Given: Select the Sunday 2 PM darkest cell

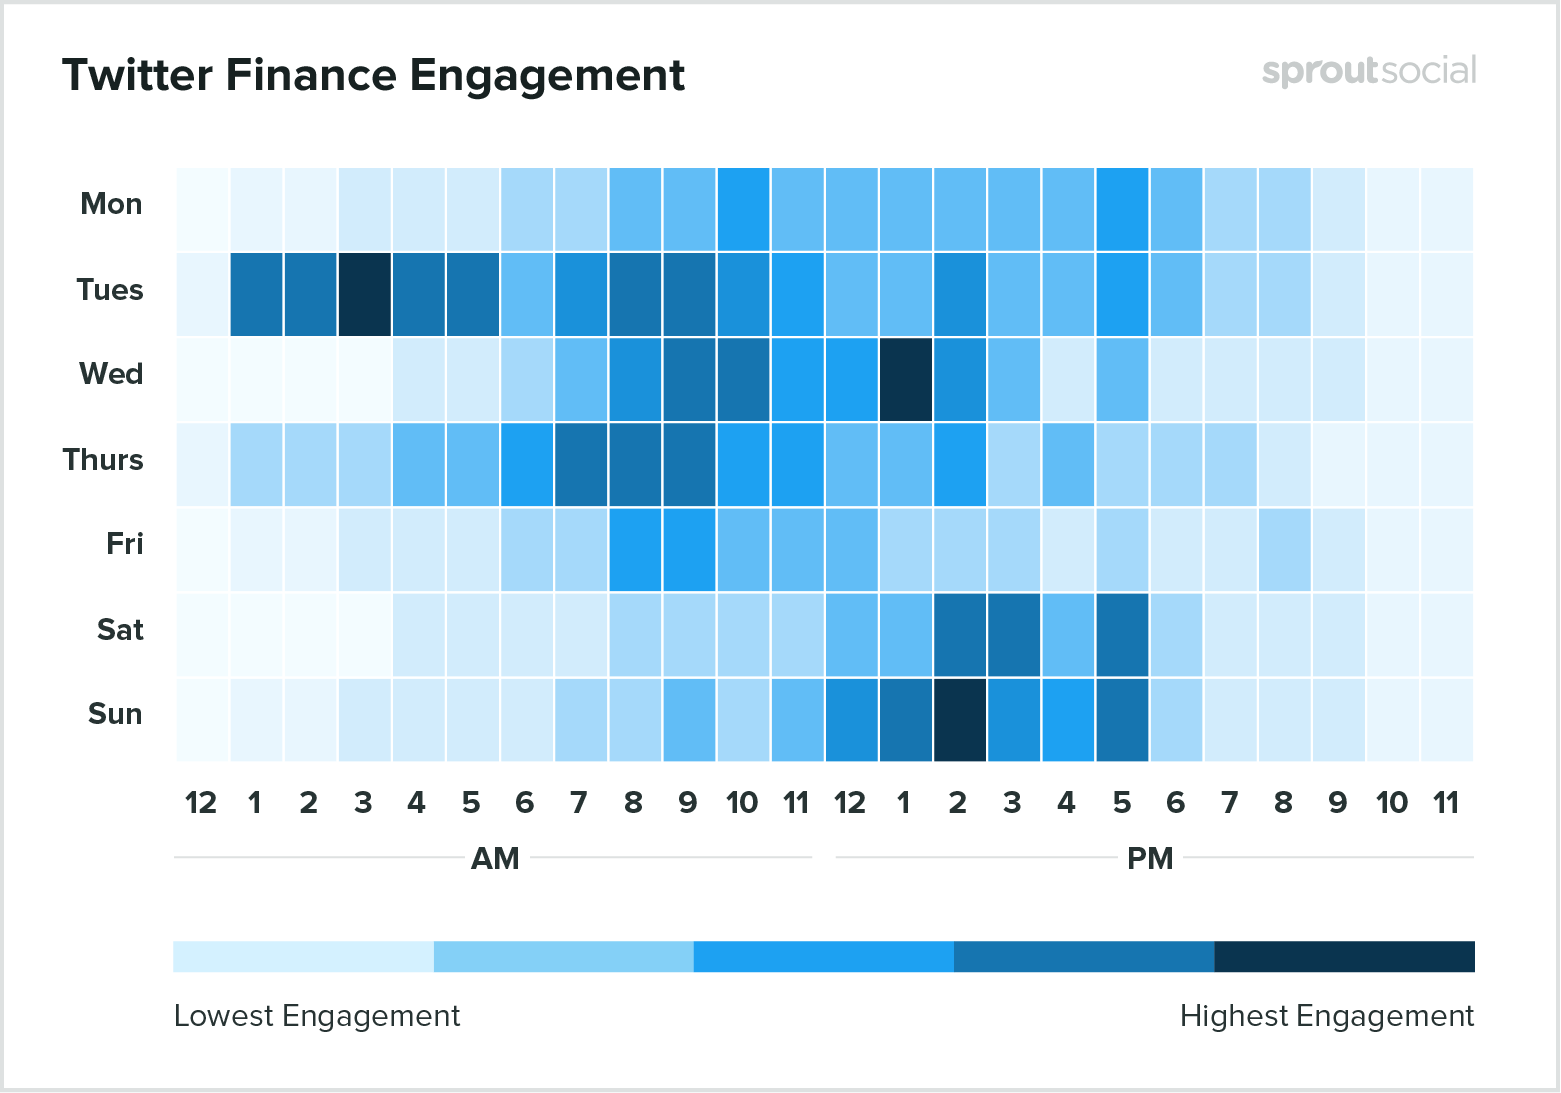Looking at the screenshot, I should 960,719.
